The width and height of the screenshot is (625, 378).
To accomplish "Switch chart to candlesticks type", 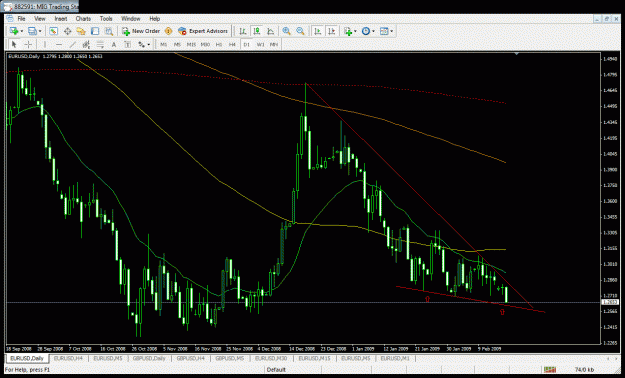I will click(257, 31).
